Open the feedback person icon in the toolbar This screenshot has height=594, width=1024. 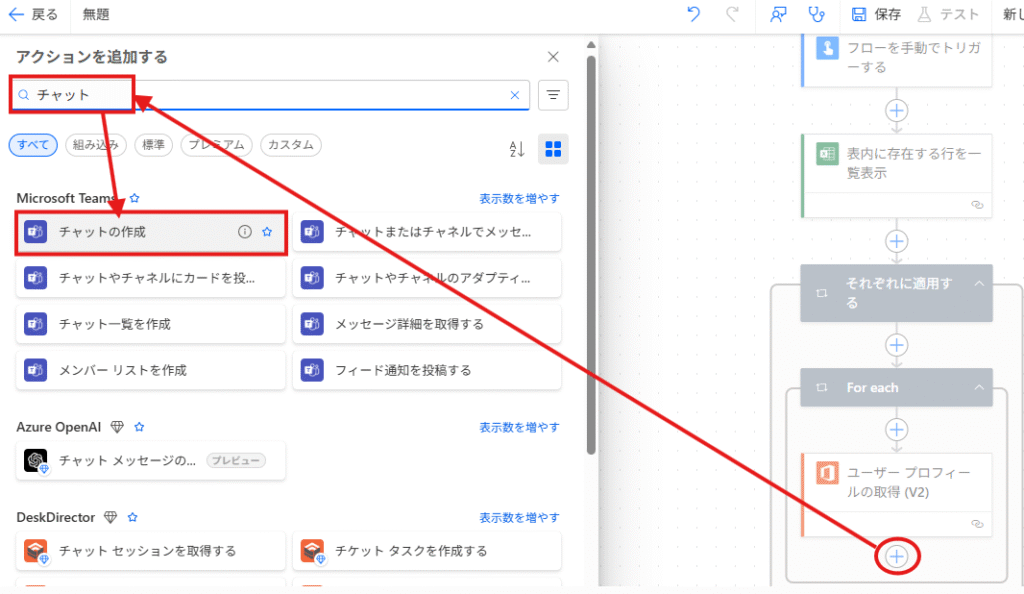pyautogui.click(x=778, y=14)
